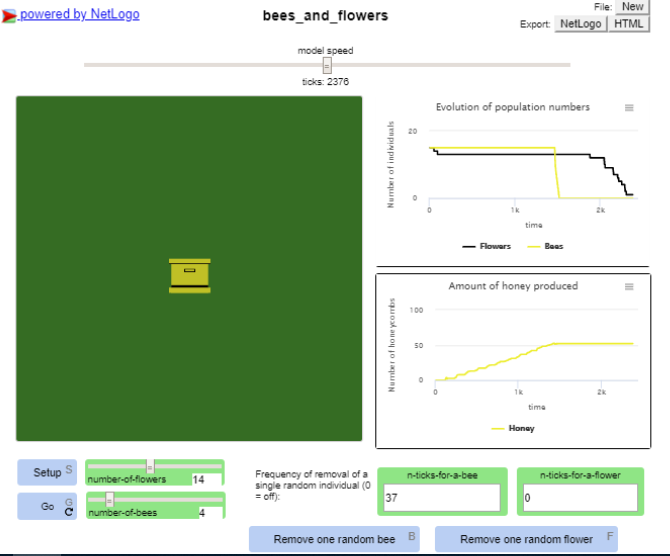
Task: Click Remove one random flower
Action: click(x=526, y=539)
